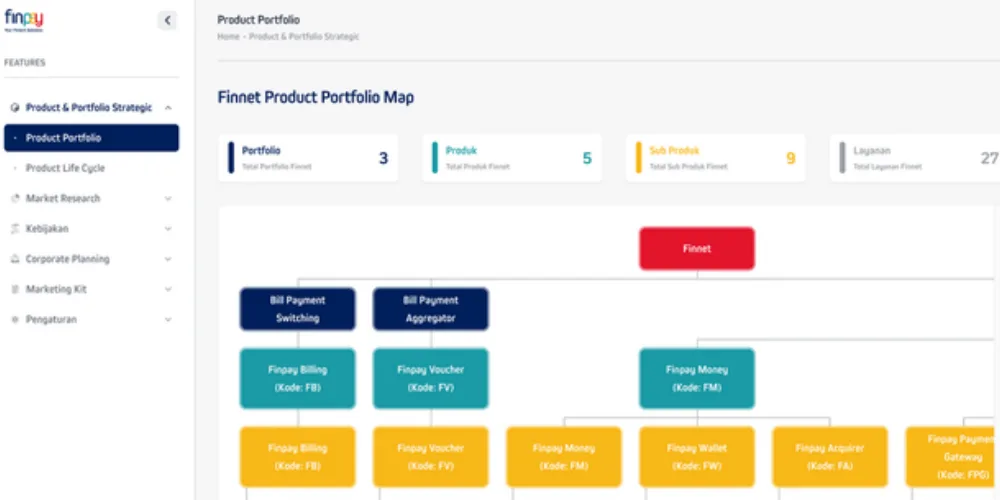Viewport: 1000px width, 500px height.
Task: Click the Layanan total card
Action: pos(915,158)
